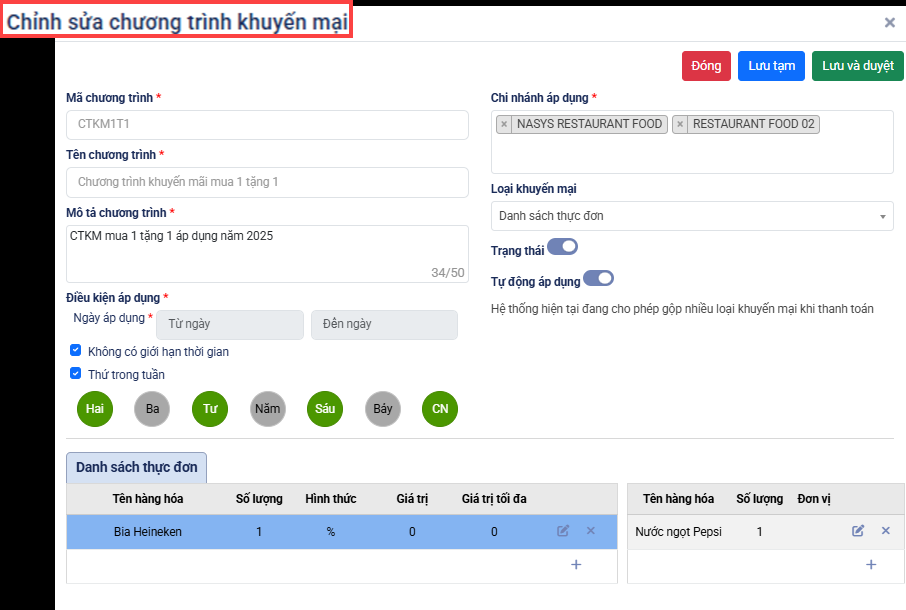
Task: Remove NASYS RESTAURANT FOOD branch tag
Action: (x=504, y=124)
